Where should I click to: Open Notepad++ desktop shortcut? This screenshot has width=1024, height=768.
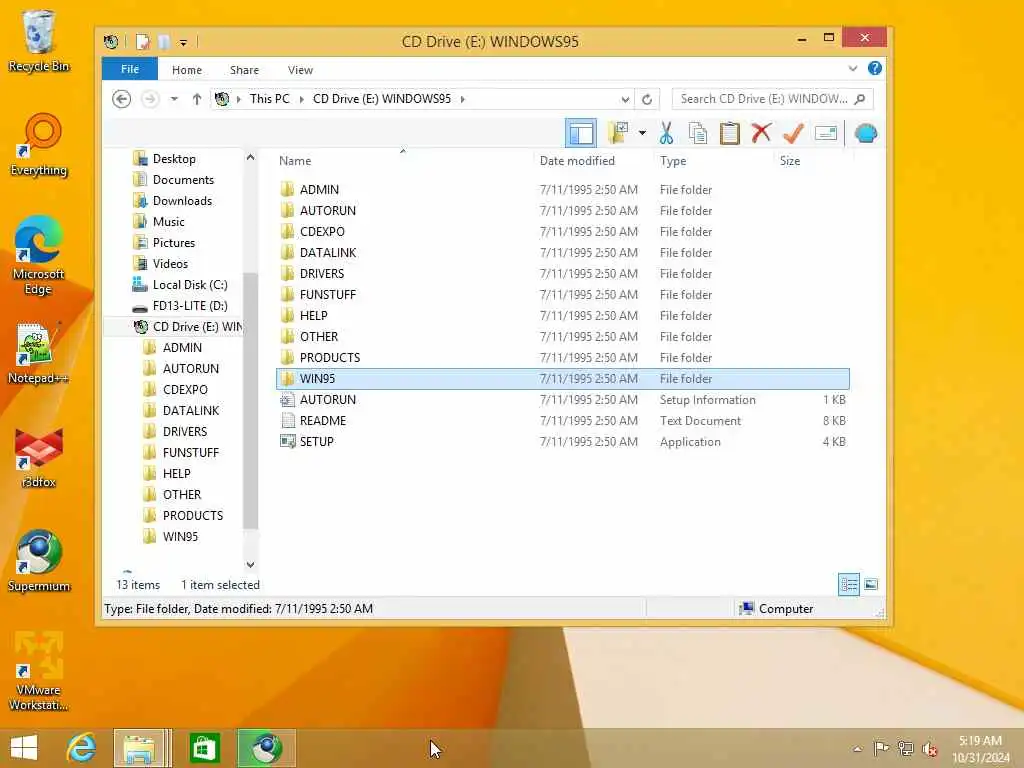[x=37, y=353]
